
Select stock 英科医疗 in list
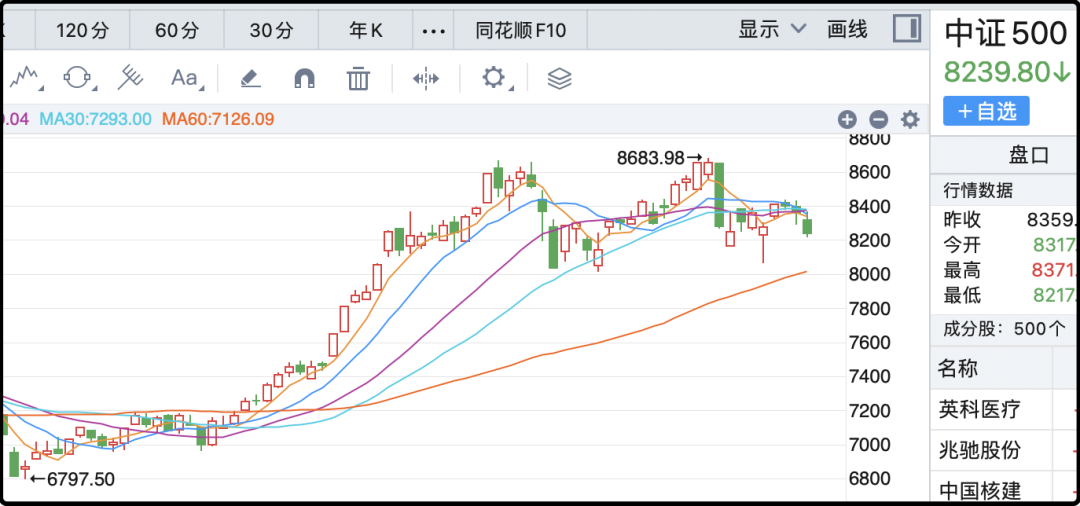979,410
